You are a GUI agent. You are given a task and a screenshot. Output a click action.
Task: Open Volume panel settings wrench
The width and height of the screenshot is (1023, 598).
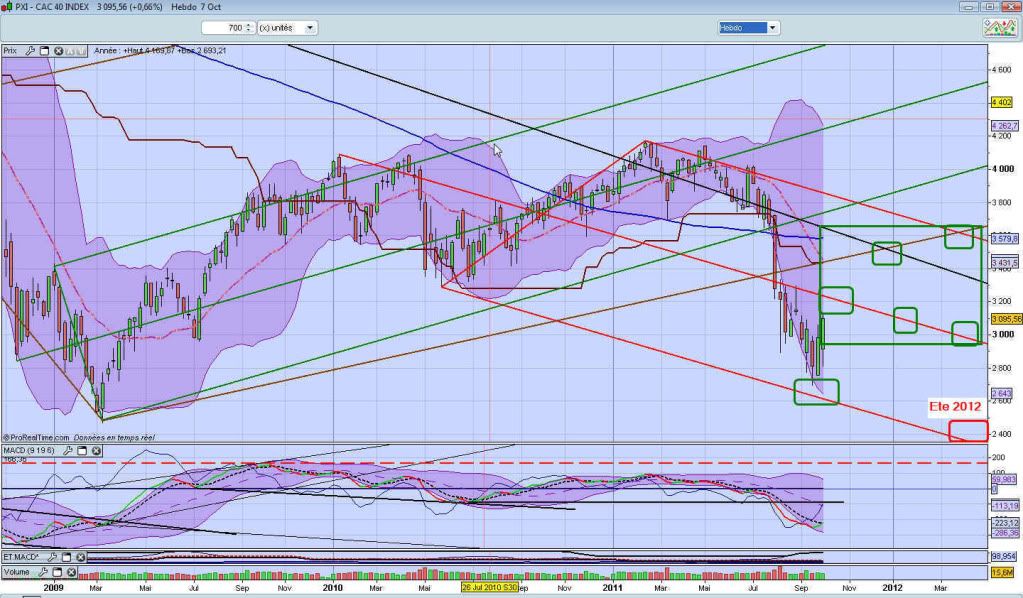click(x=44, y=572)
